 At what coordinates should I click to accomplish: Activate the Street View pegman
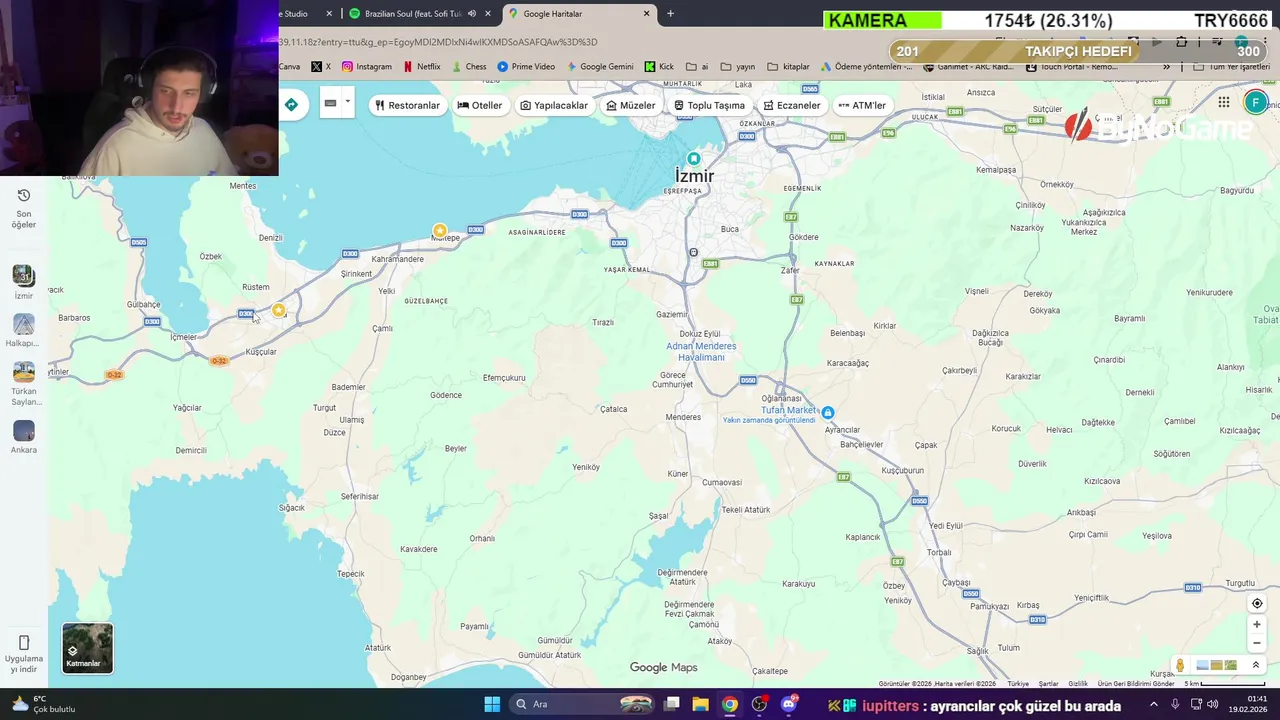pos(1180,665)
